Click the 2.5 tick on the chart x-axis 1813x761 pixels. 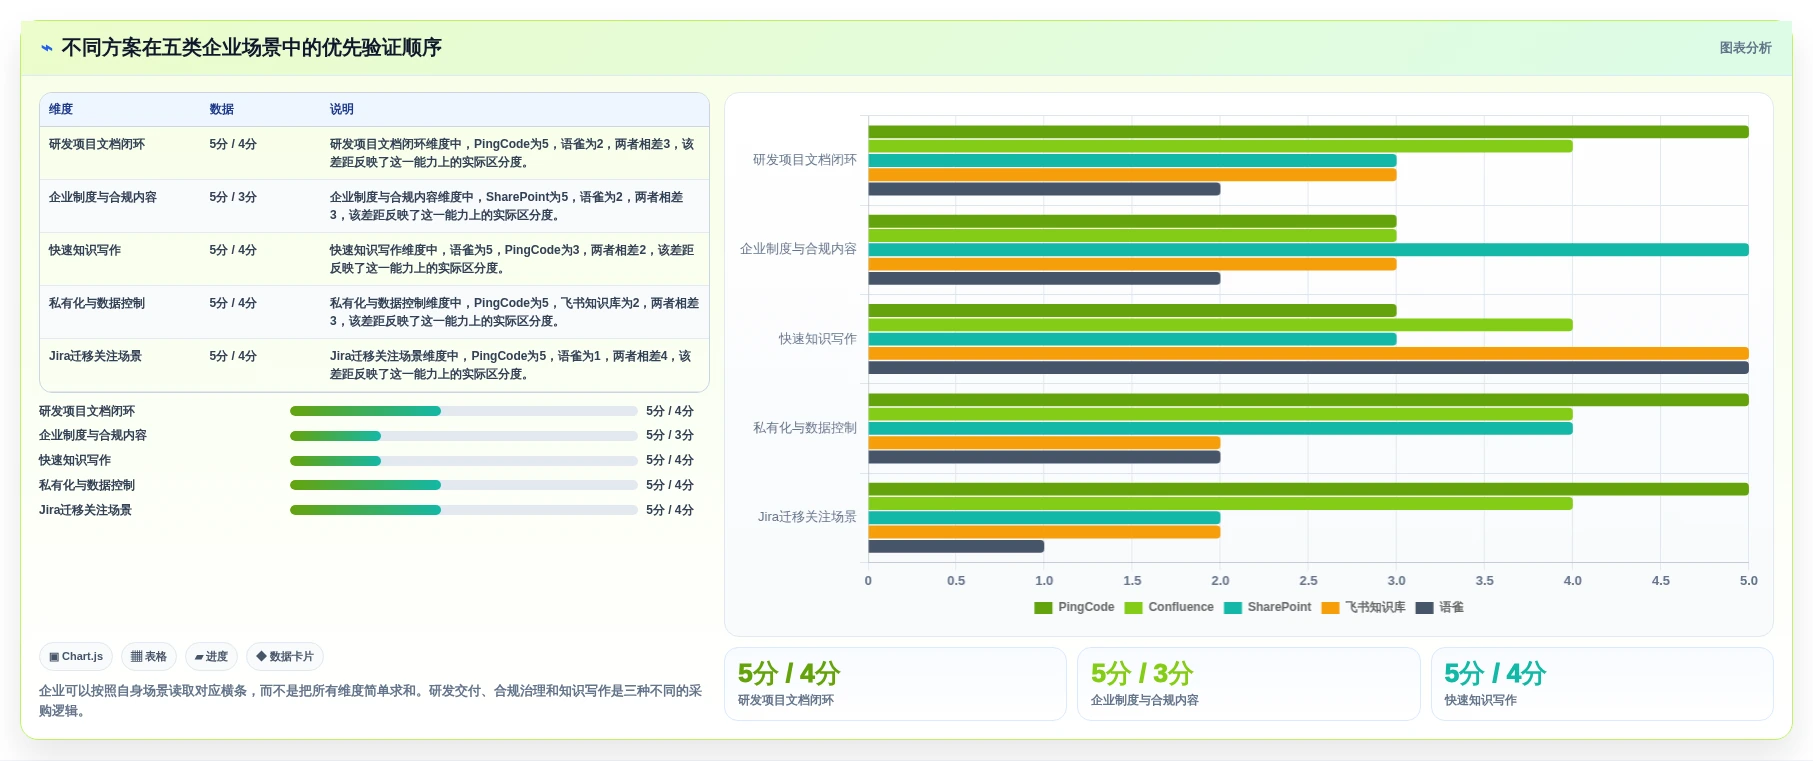pos(1308,581)
